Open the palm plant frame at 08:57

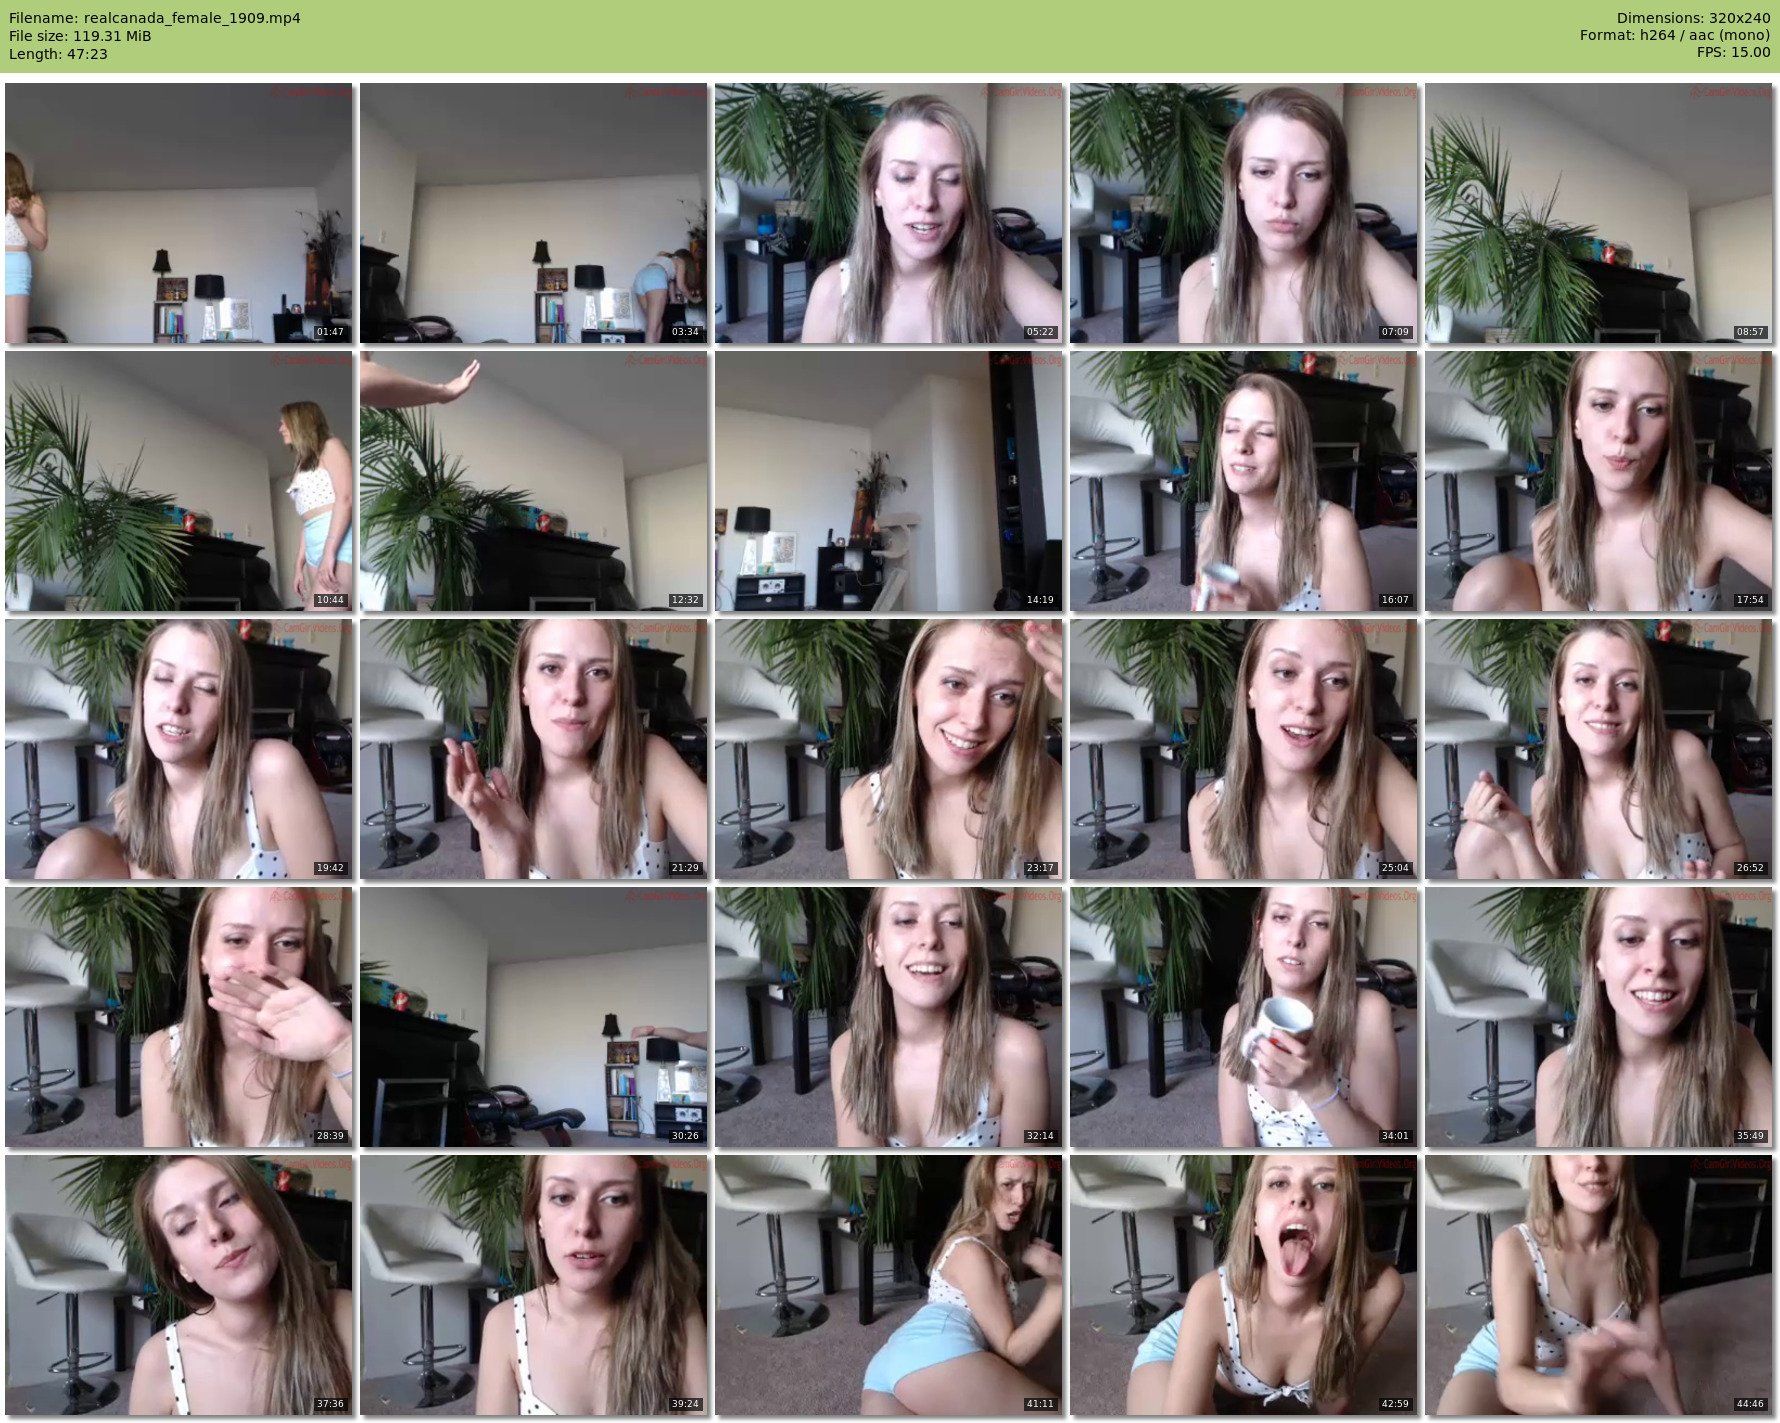coord(1600,213)
